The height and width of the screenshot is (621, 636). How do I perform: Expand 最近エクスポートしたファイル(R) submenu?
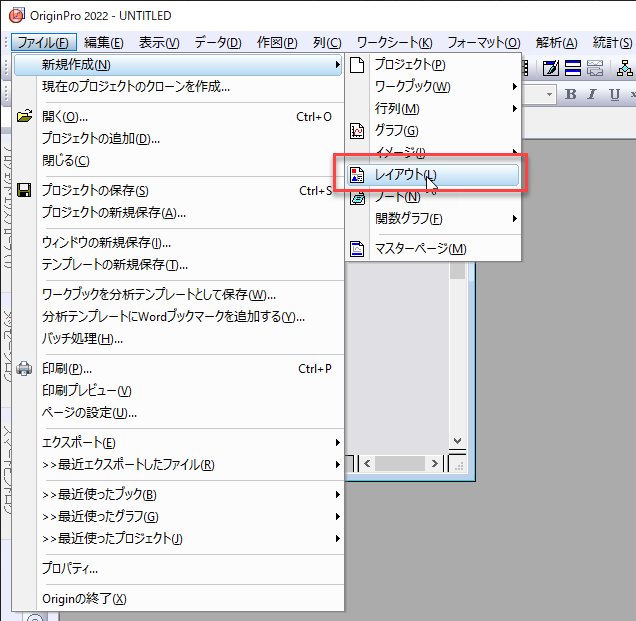178,464
